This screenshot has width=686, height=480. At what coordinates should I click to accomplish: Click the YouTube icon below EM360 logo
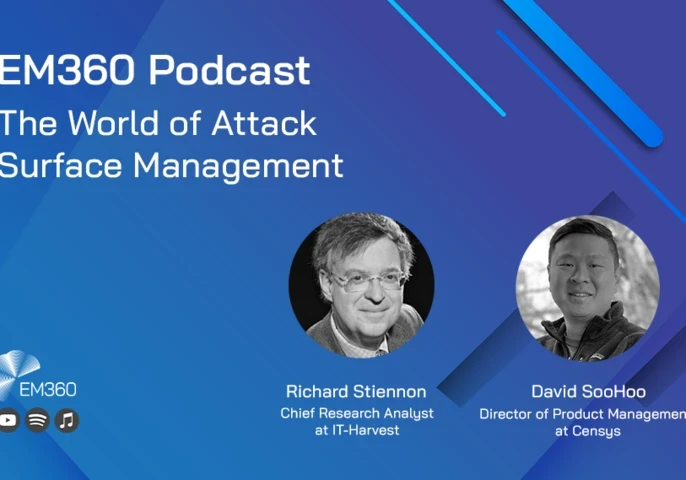(x=8, y=420)
